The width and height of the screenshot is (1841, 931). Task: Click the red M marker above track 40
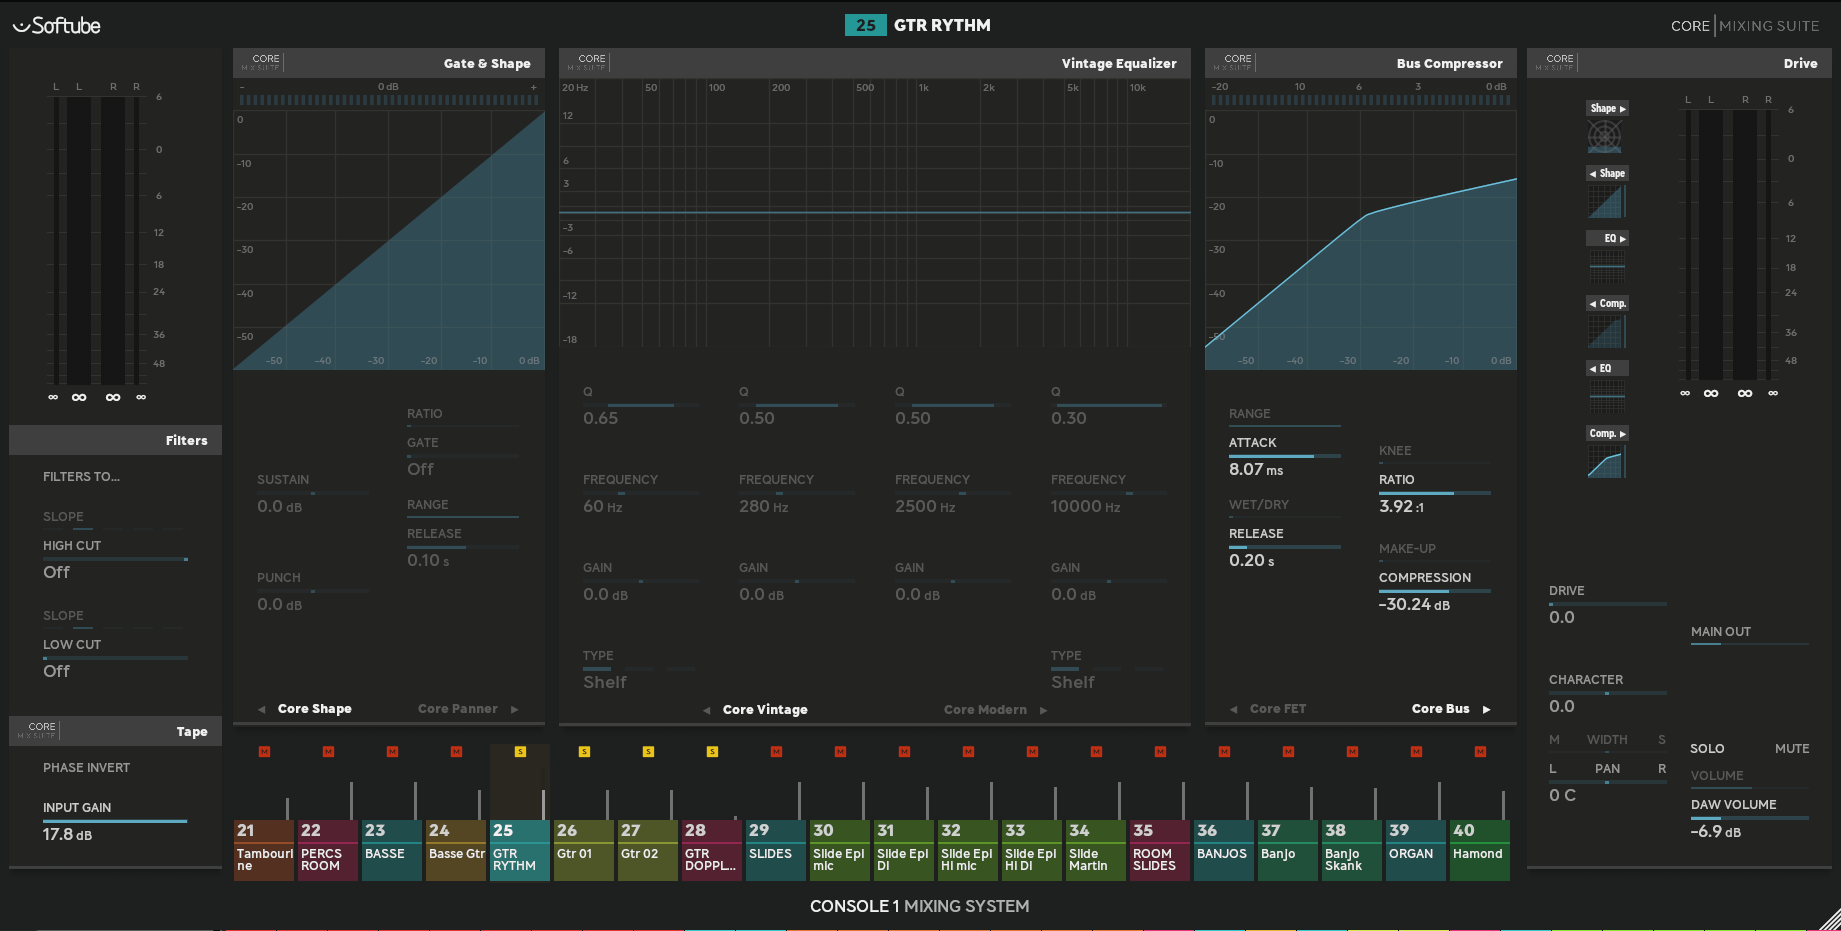tap(1480, 751)
